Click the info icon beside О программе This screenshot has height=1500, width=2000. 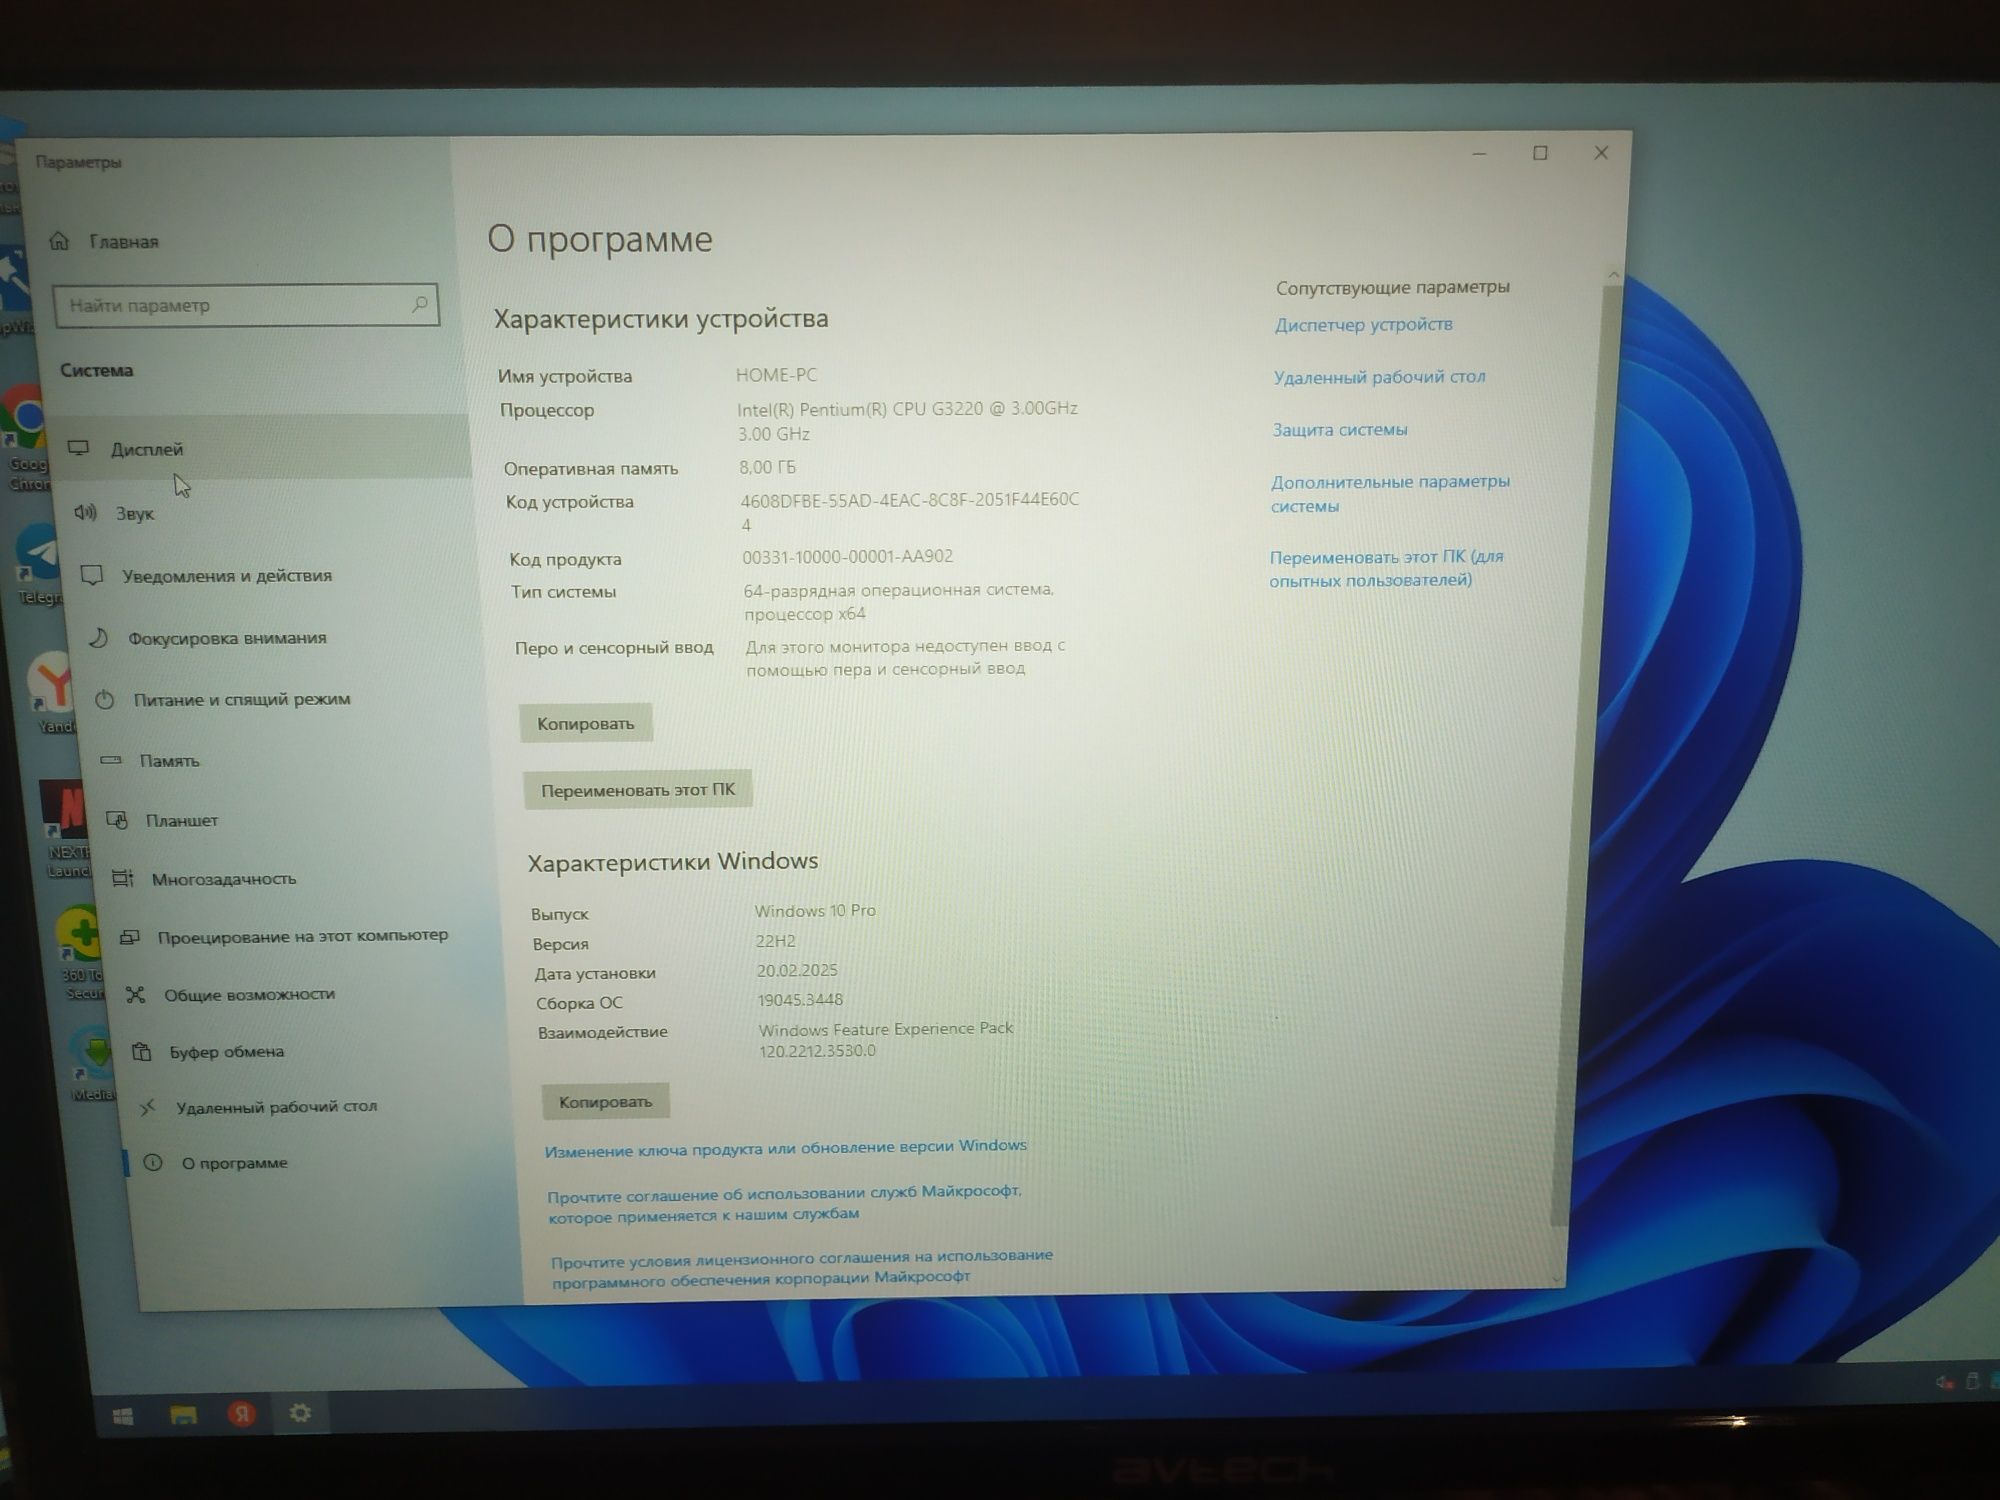(x=153, y=1162)
